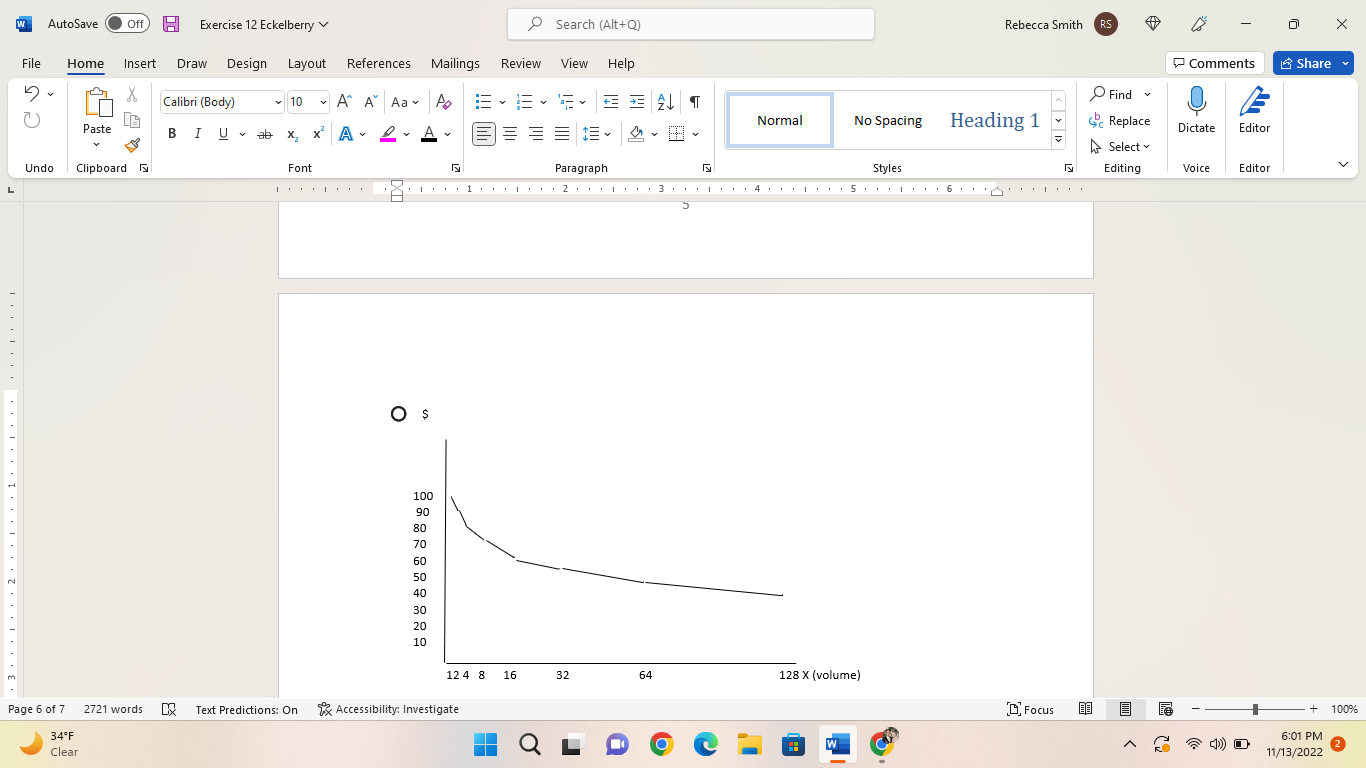The image size is (1366, 768).
Task: Apply the black font color button
Action: point(429,134)
